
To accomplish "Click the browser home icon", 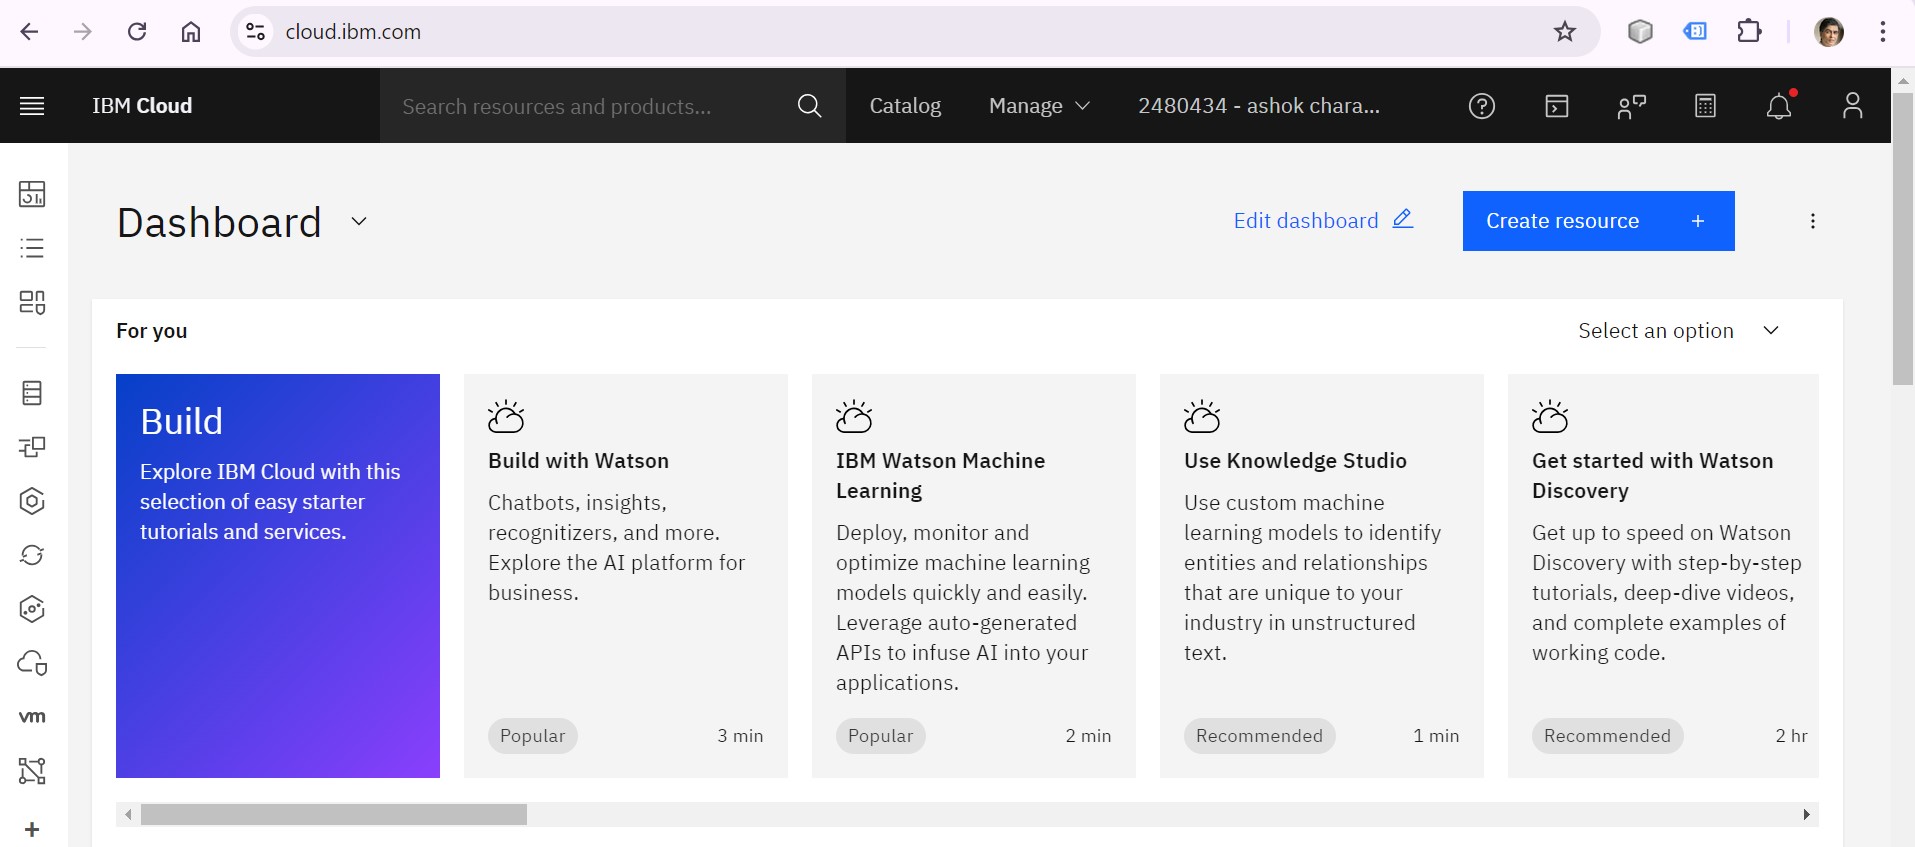I will point(191,32).
